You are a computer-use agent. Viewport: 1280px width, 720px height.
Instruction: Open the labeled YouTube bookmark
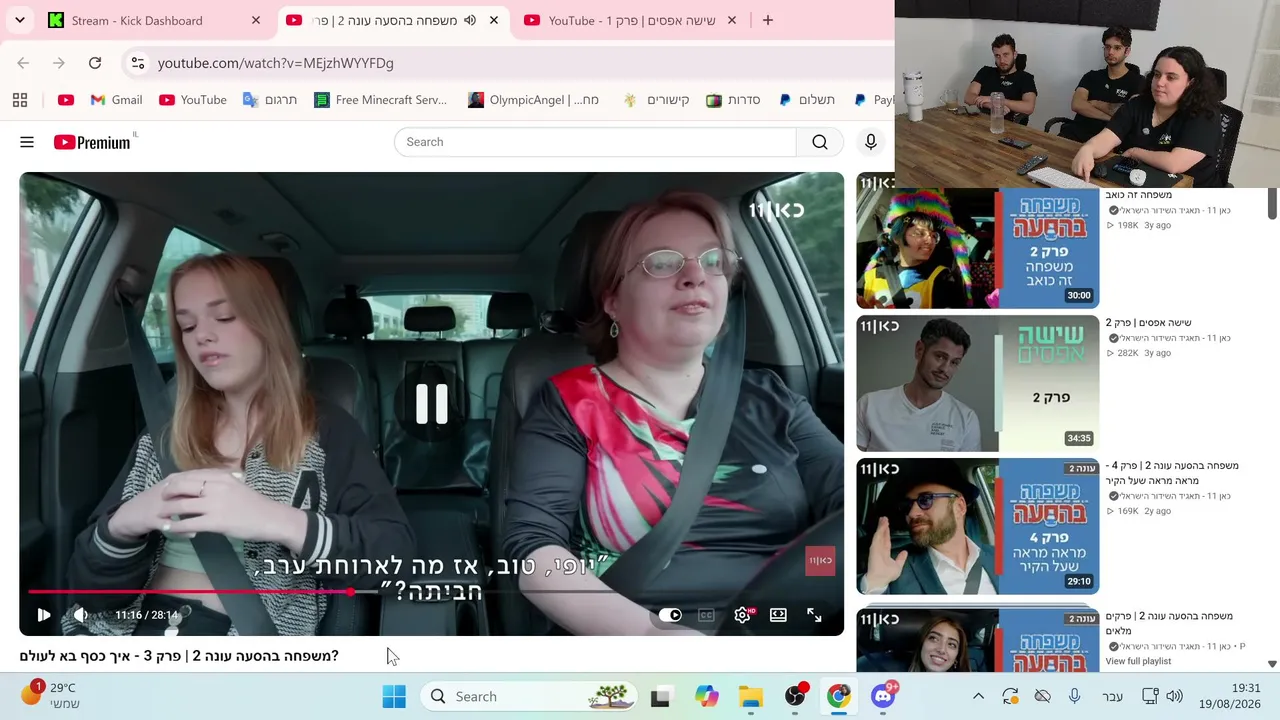pyautogui.click(x=192, y=100)
